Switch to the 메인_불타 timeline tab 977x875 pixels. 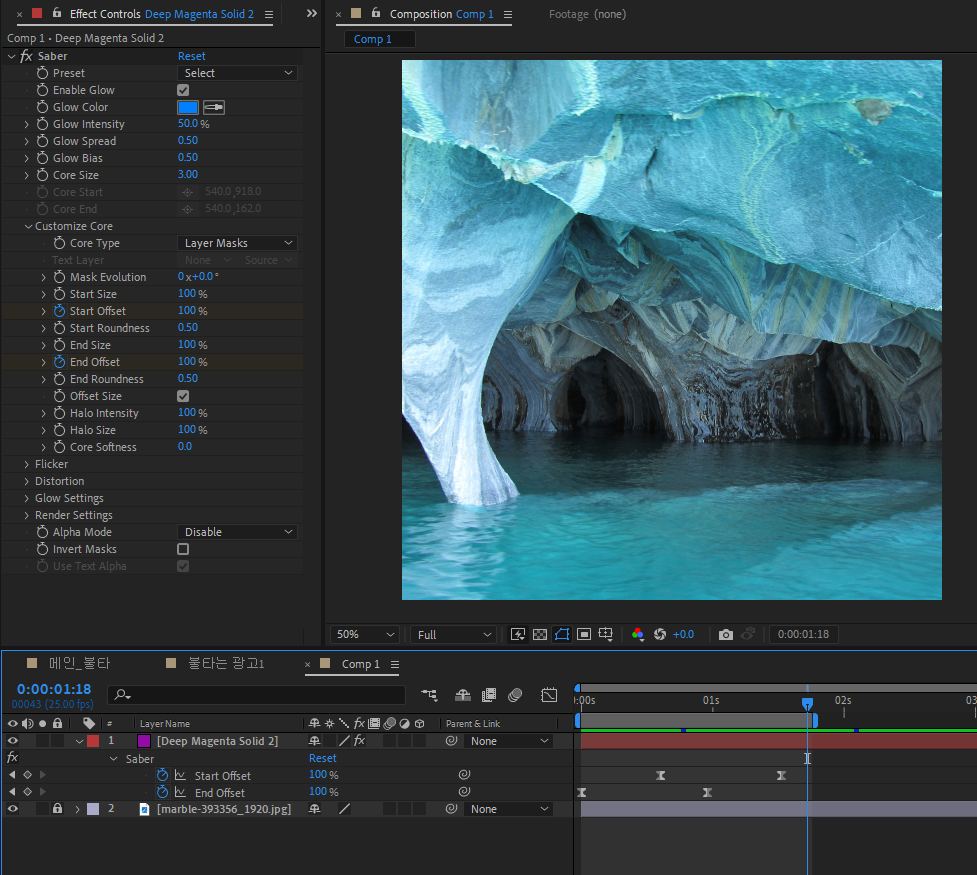click(x=81, y=663)
